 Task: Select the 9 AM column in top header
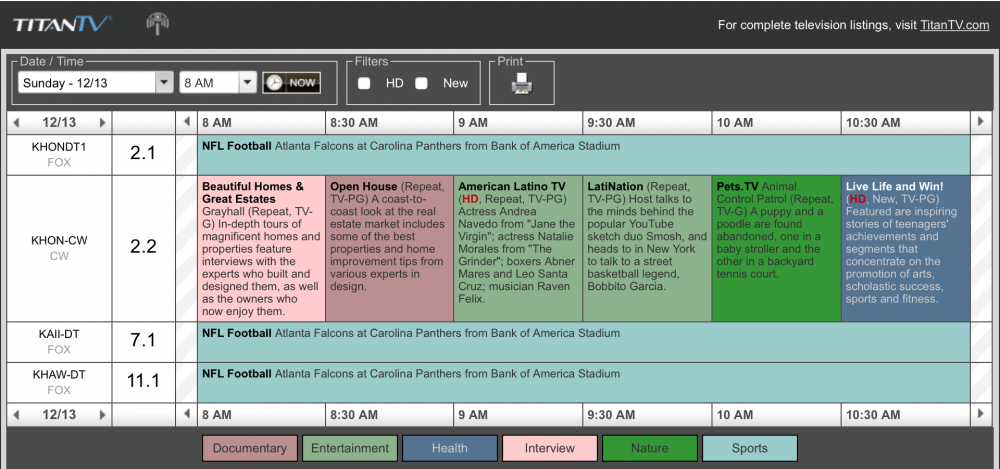coord(518,123)
